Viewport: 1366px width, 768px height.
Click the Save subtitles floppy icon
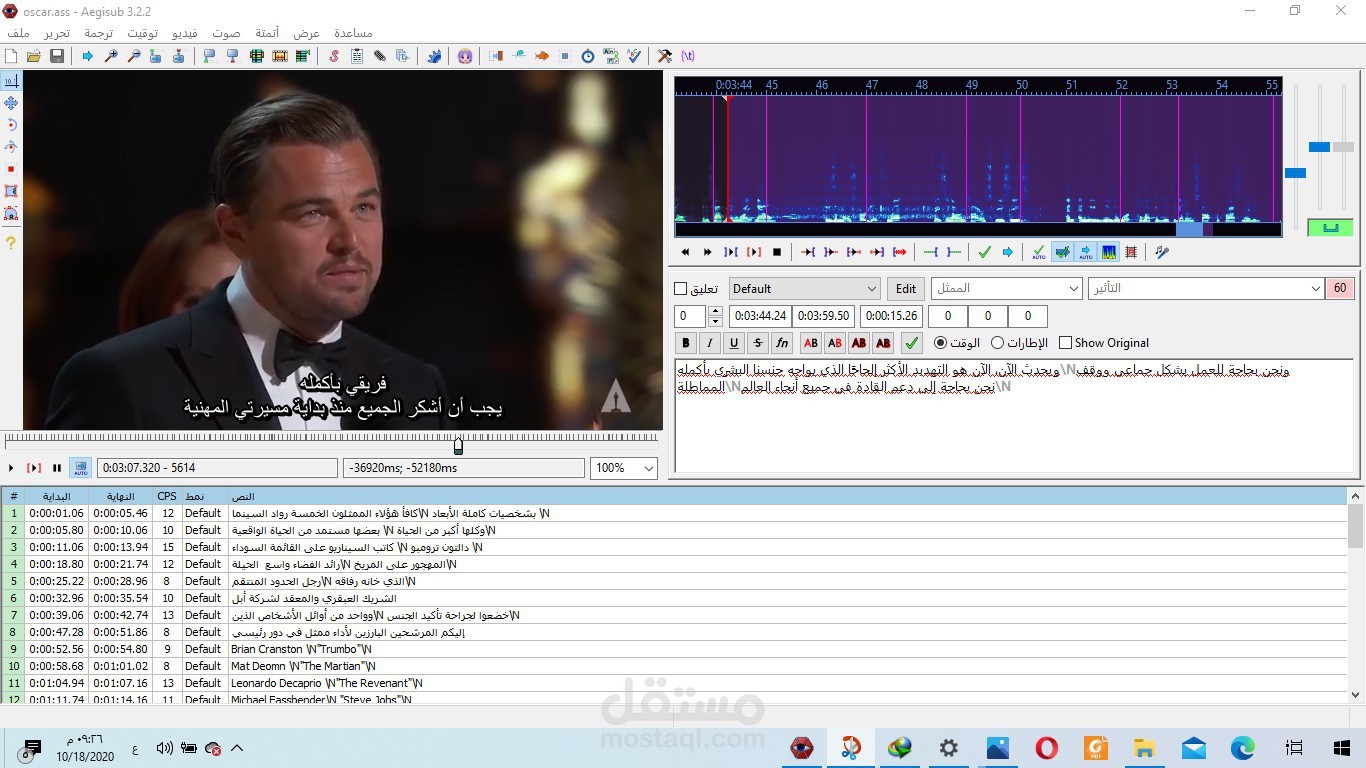57,56
